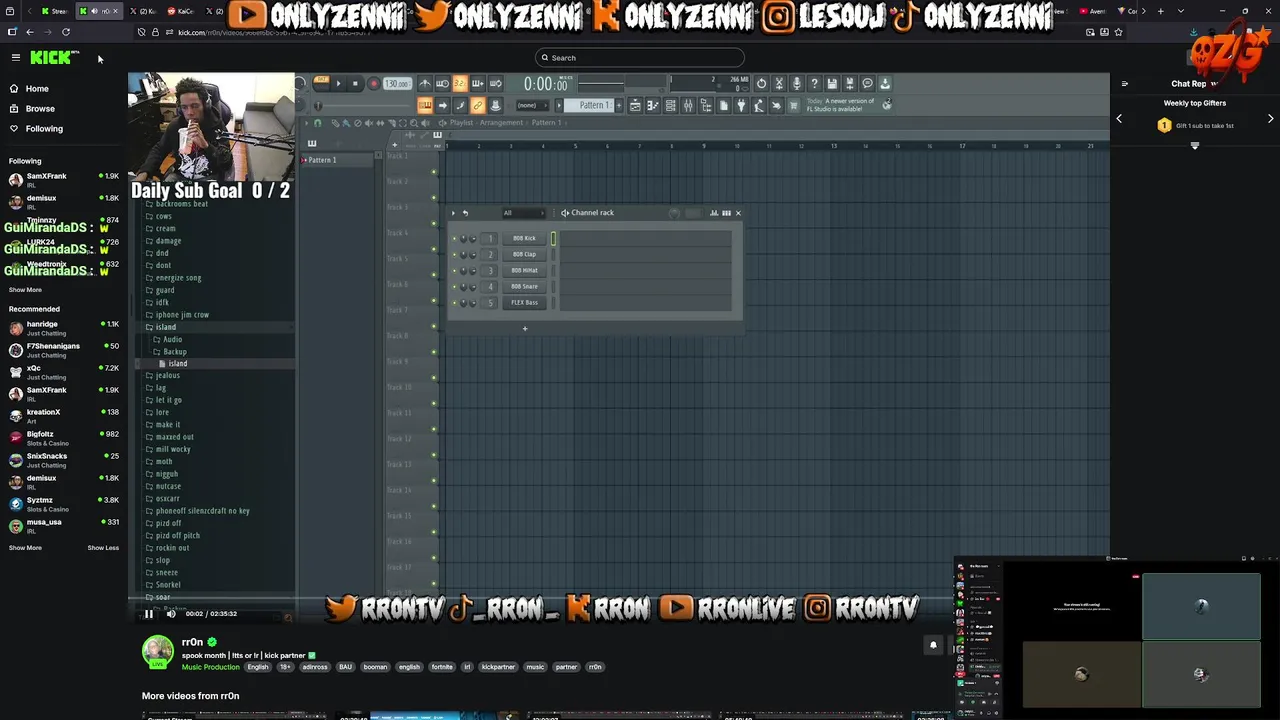
Task: Mute the 808 Kick channel LED
Action: [x=454, y=238]
